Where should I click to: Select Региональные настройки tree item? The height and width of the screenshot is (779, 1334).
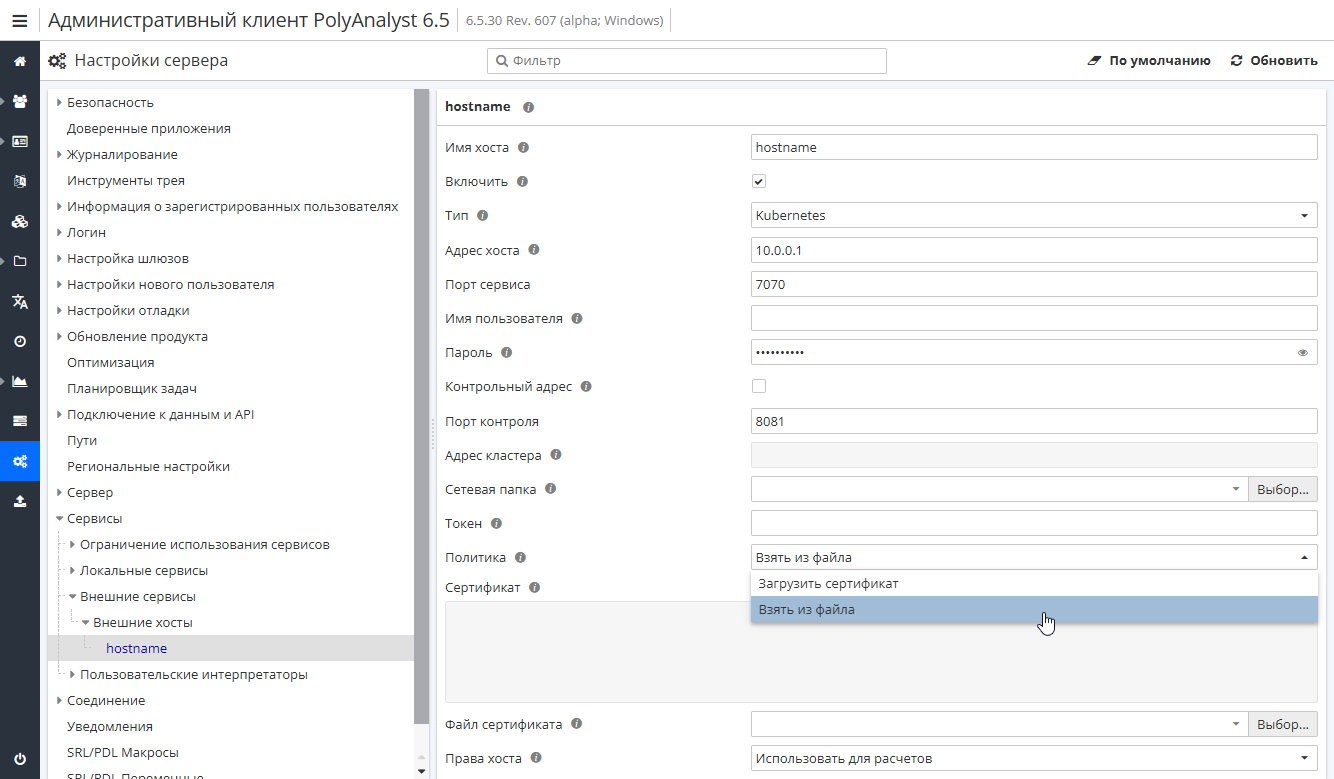coord(148,466)
